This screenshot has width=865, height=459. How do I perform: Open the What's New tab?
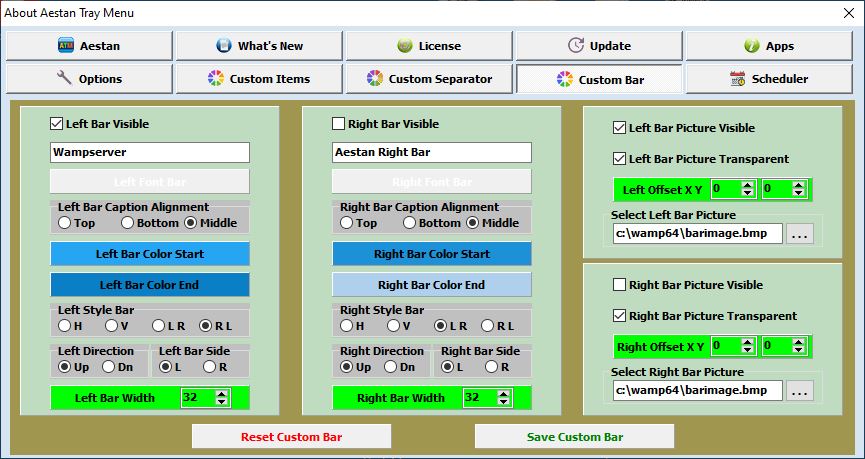[259, 46]
